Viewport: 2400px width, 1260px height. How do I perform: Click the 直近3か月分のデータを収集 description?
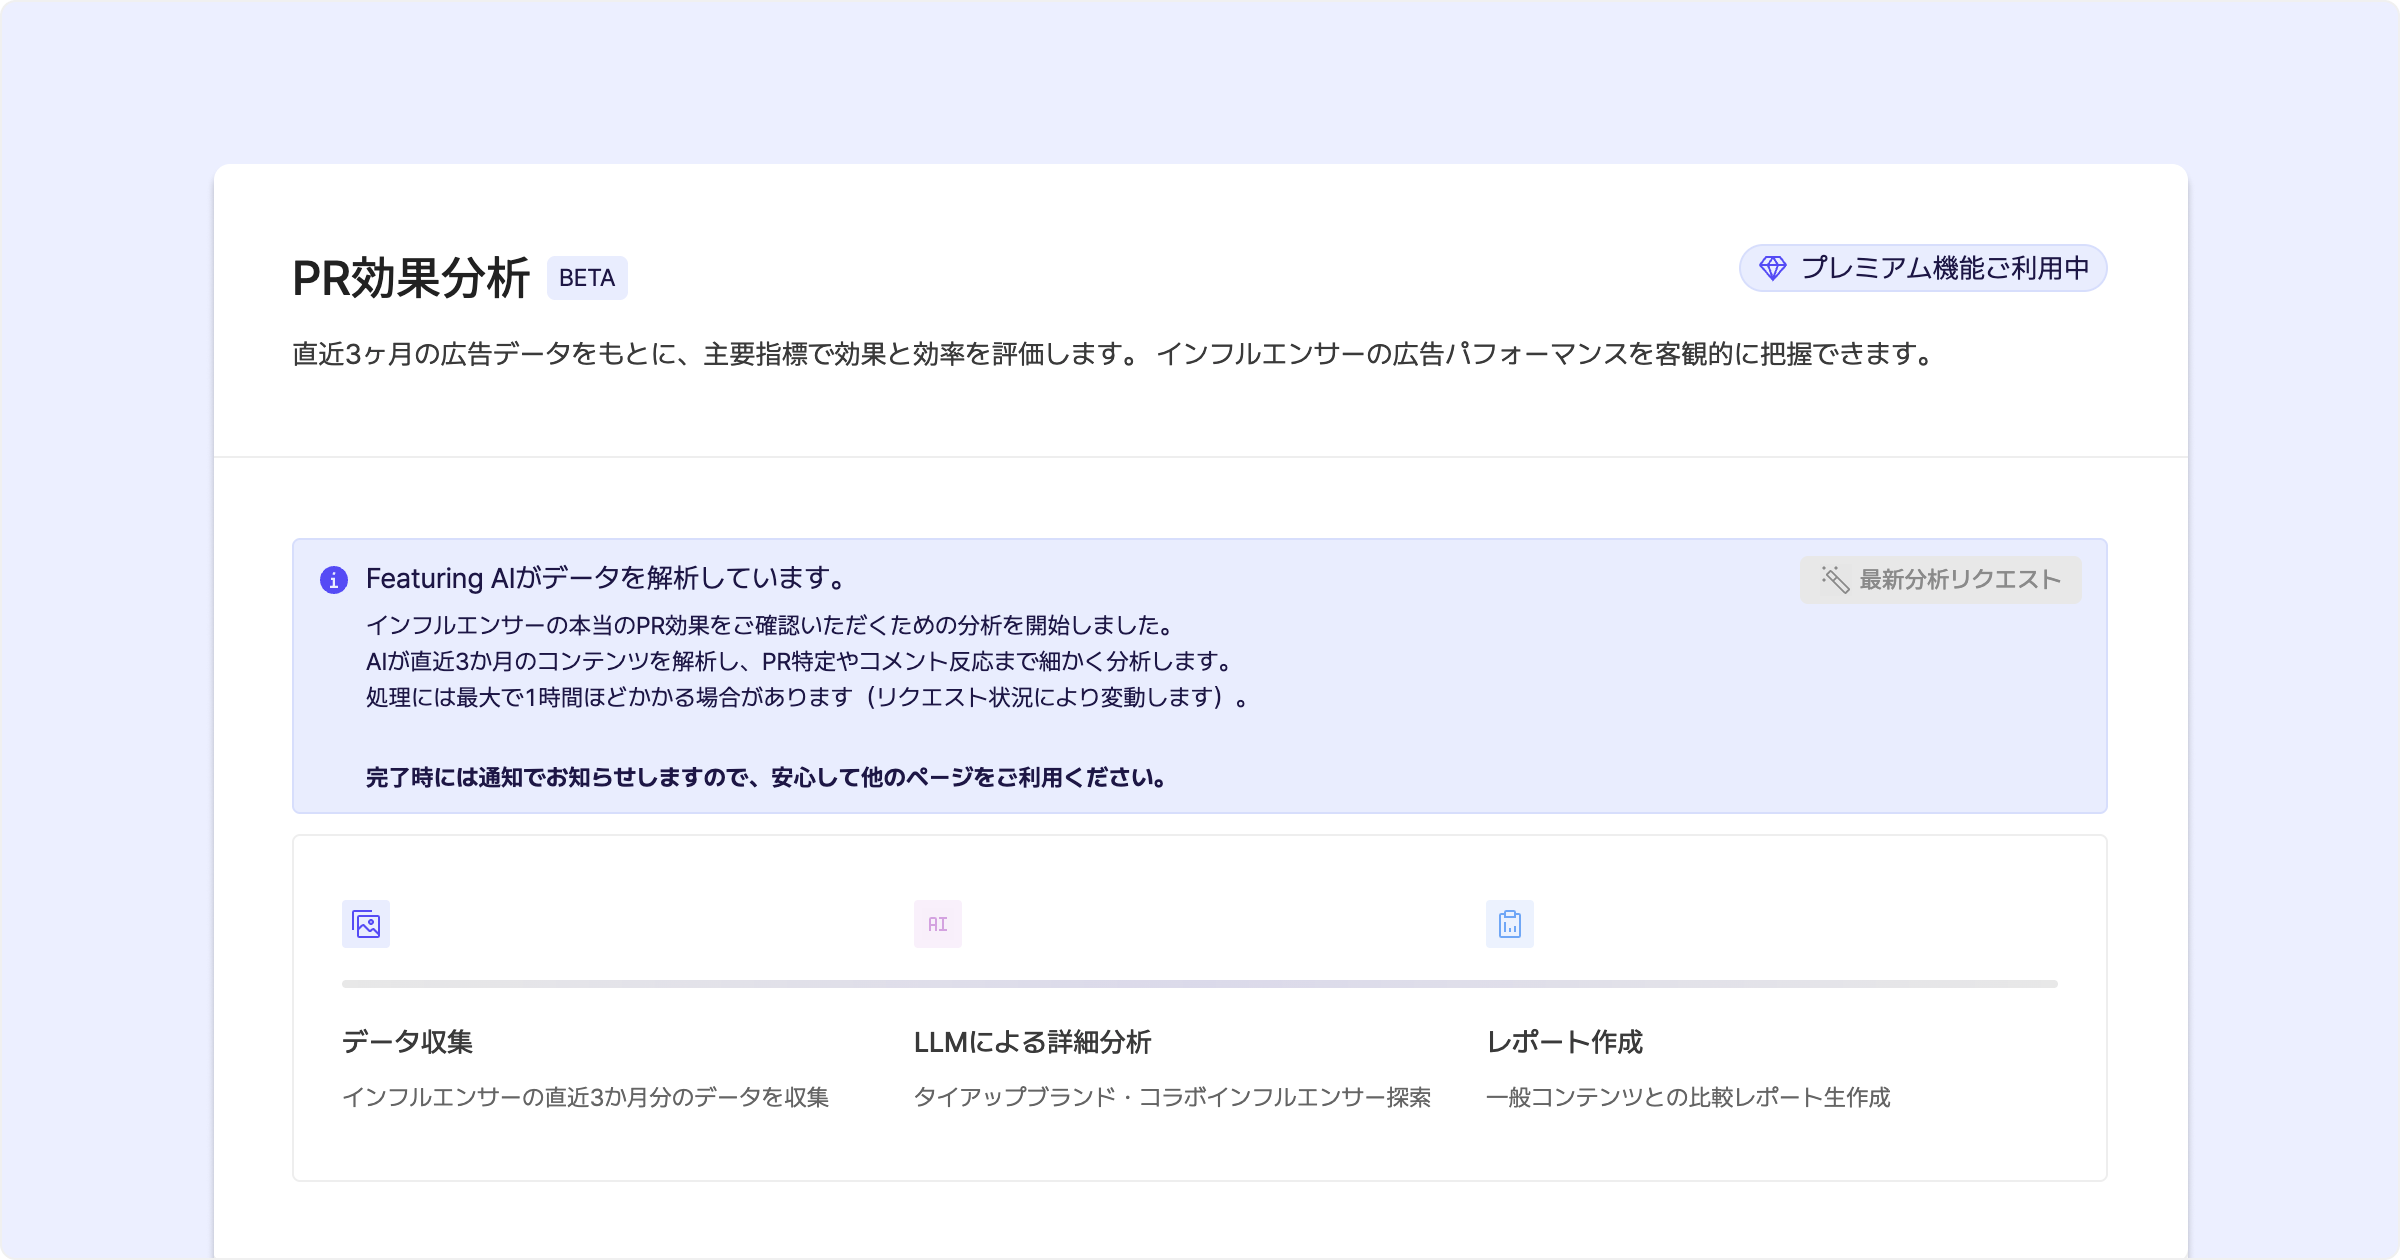pos(585,1097)
